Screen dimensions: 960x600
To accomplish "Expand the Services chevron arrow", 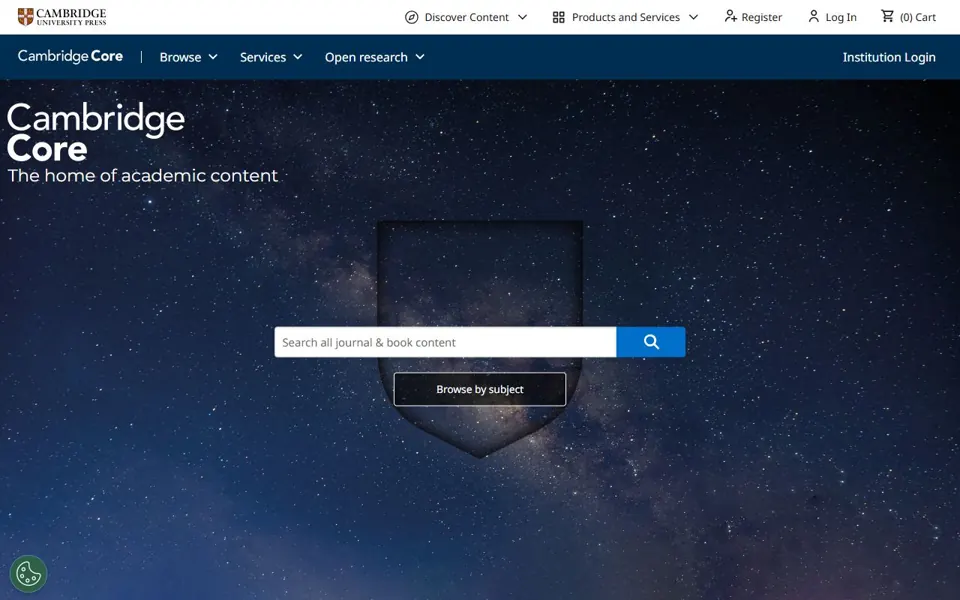I will point(298,57).
